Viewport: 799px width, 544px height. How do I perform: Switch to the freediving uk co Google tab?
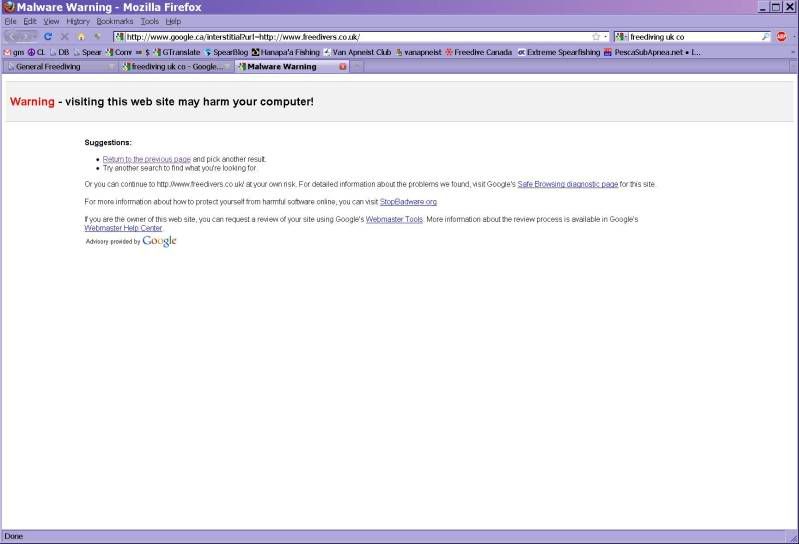point(177,67)
